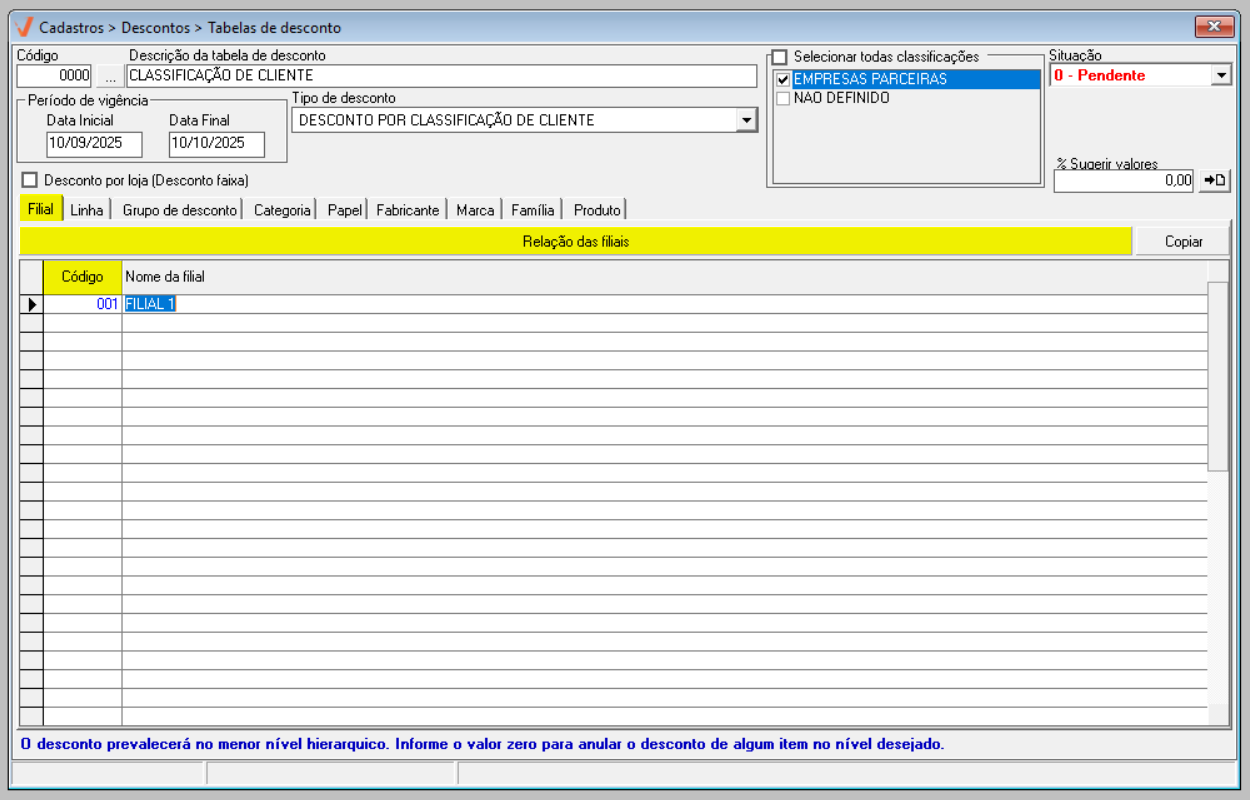Uncheck EMPRESAS PARCEIRAS classification

point(783,79)
